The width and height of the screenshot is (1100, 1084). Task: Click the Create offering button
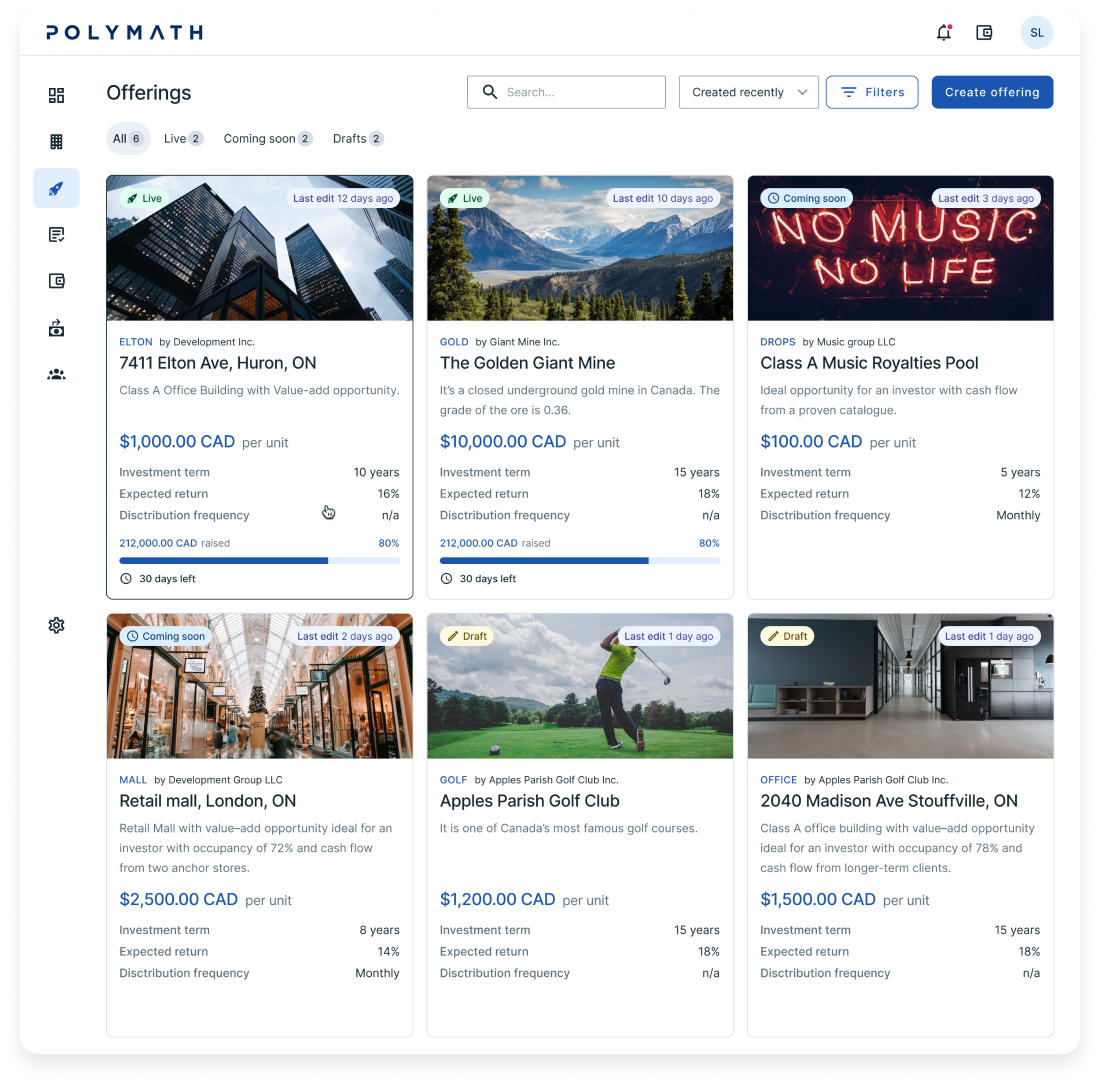pyautogui.click(x=992, y=92)
